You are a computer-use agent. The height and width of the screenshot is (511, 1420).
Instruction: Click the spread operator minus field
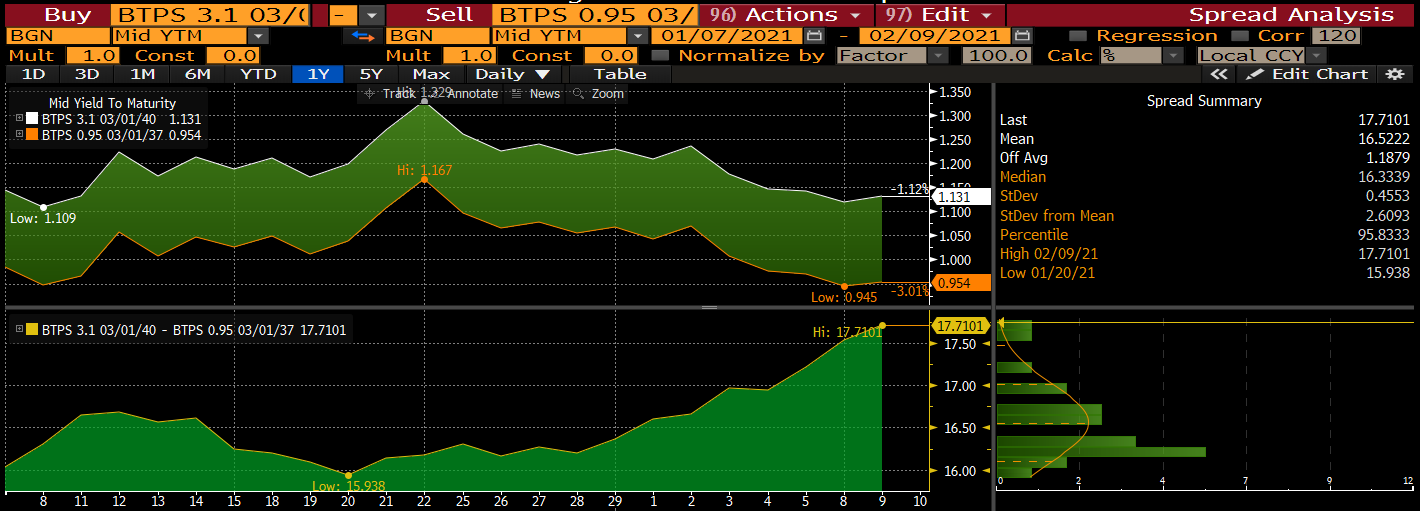pos(343,15)
